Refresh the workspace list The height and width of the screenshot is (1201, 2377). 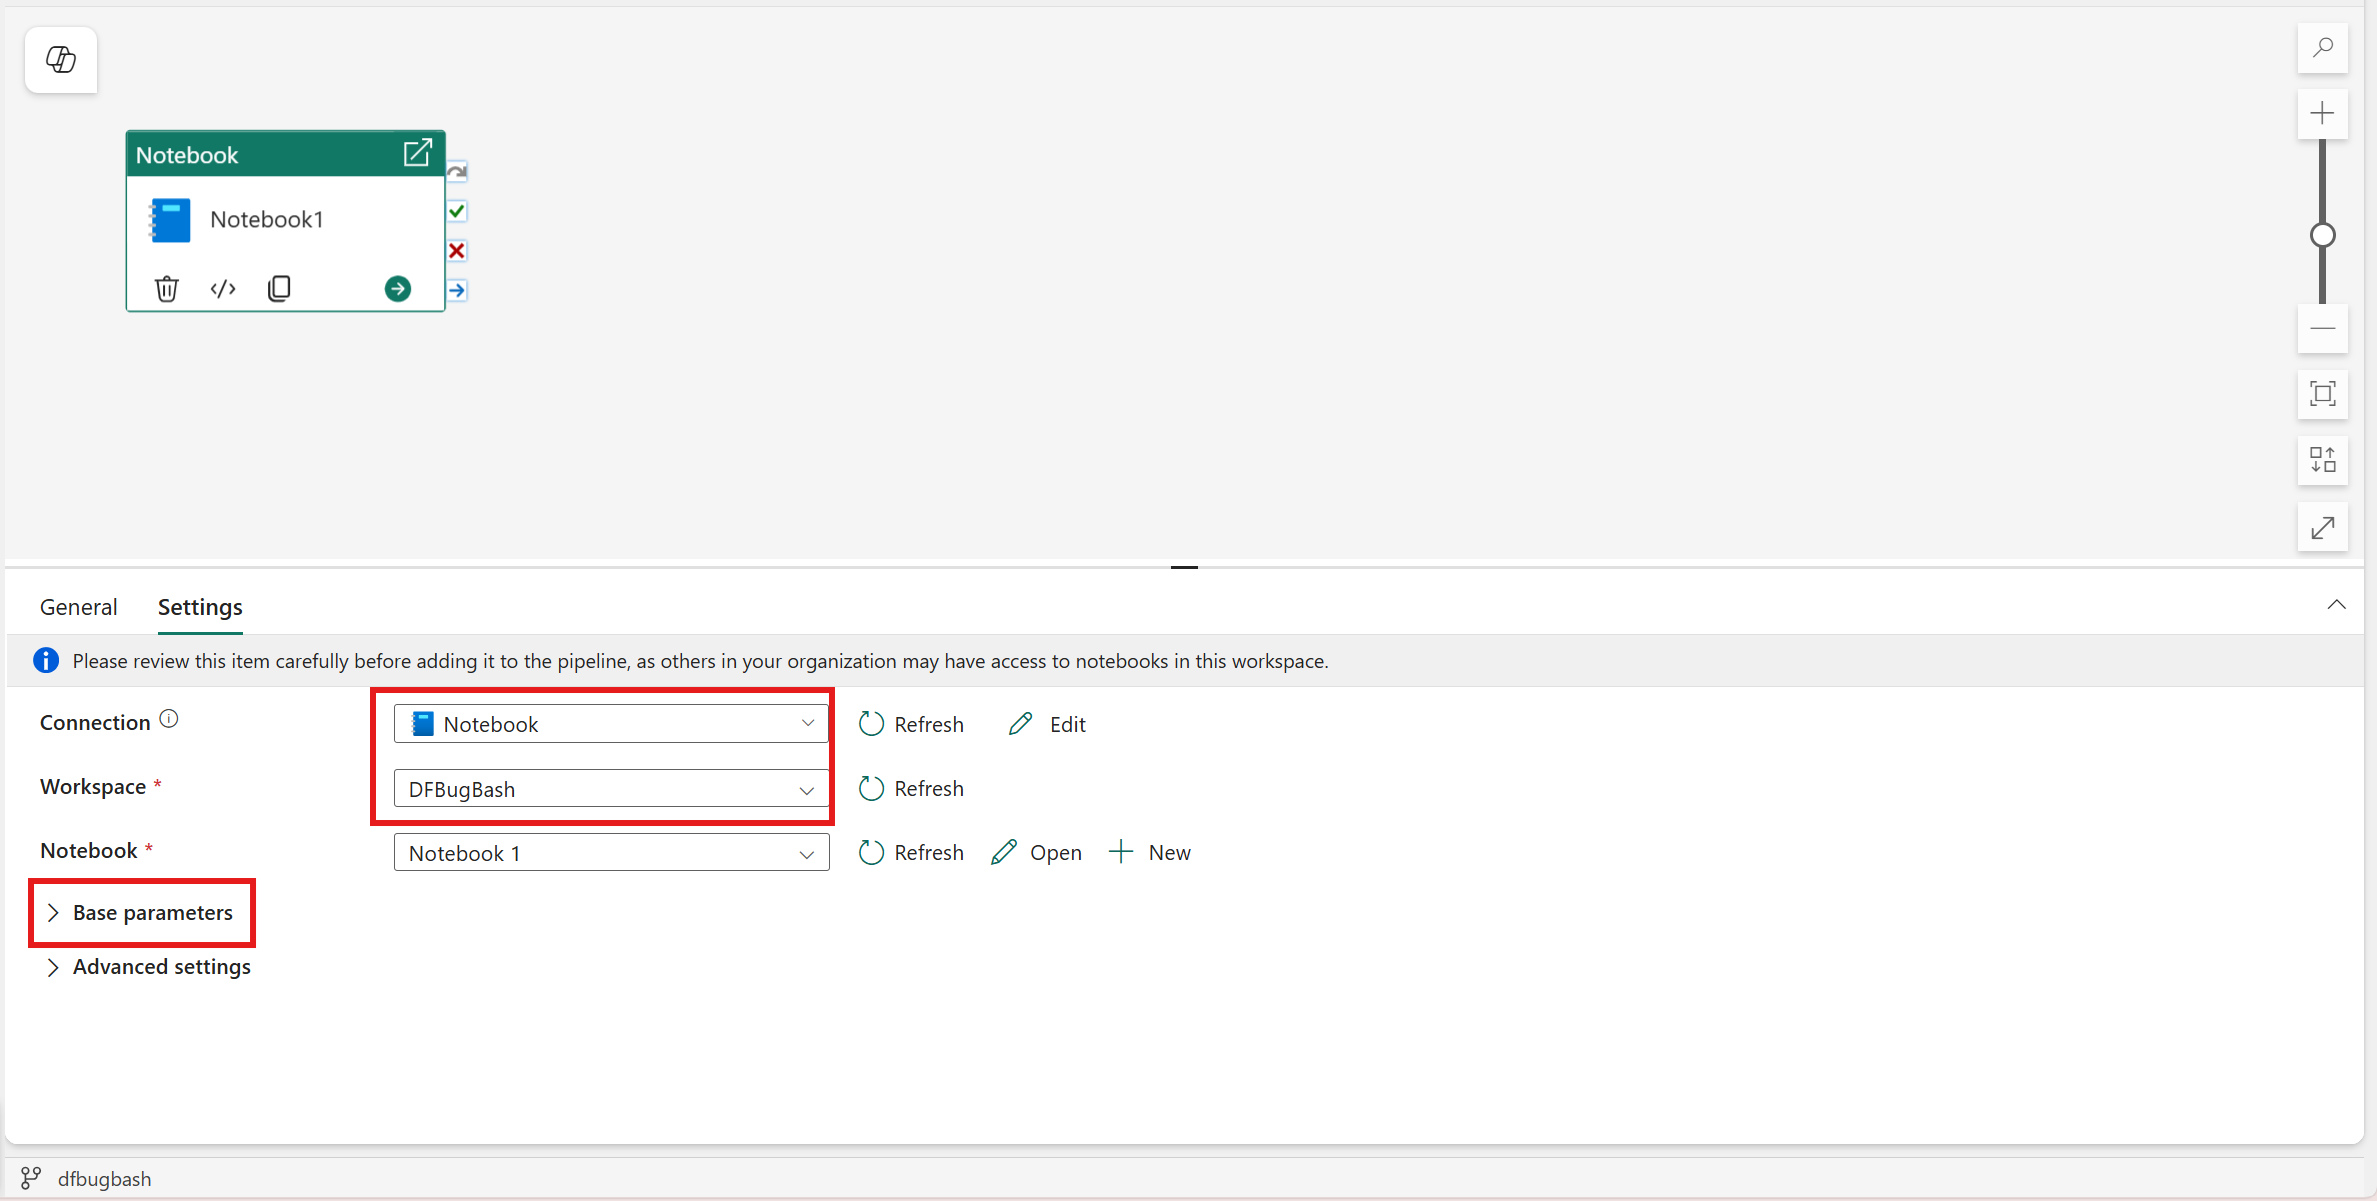click(910, 788)
